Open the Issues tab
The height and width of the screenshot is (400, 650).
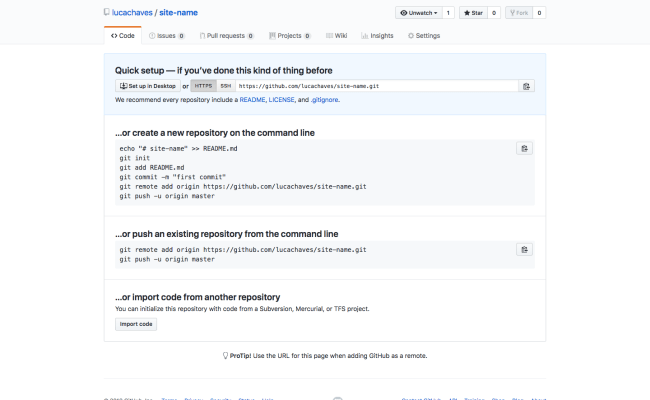point(167,36)
